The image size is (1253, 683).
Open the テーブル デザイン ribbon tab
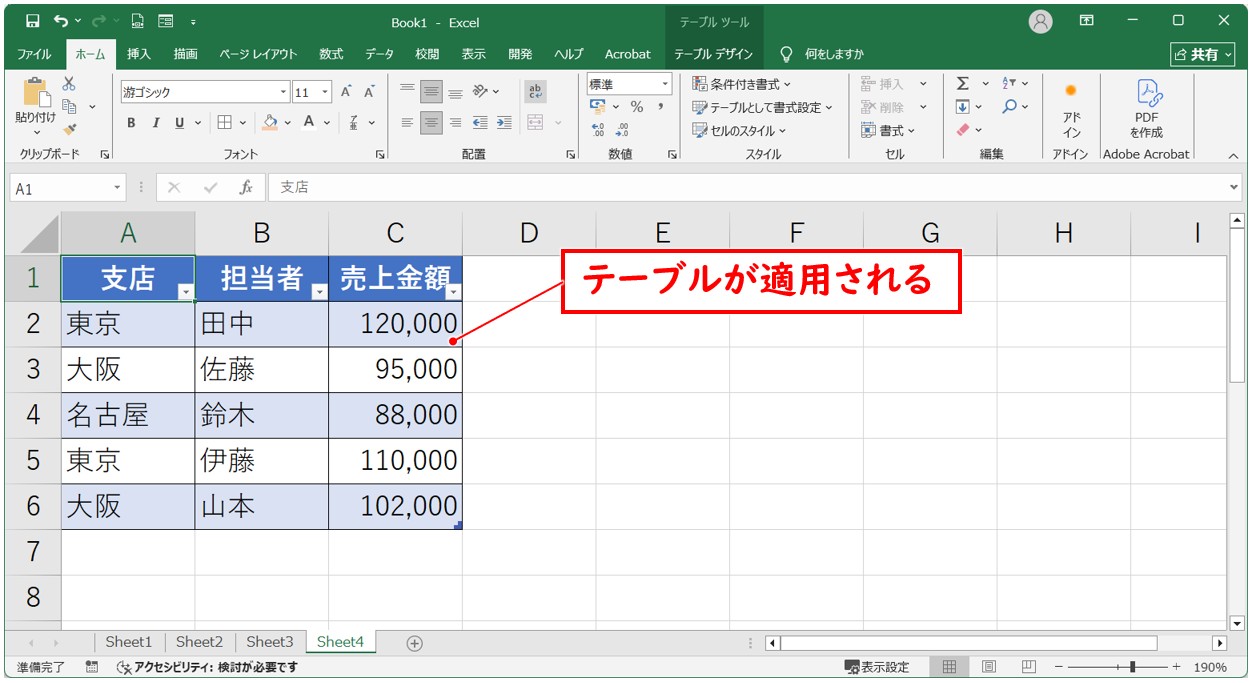pyautogui.click(x=713, y=54)
